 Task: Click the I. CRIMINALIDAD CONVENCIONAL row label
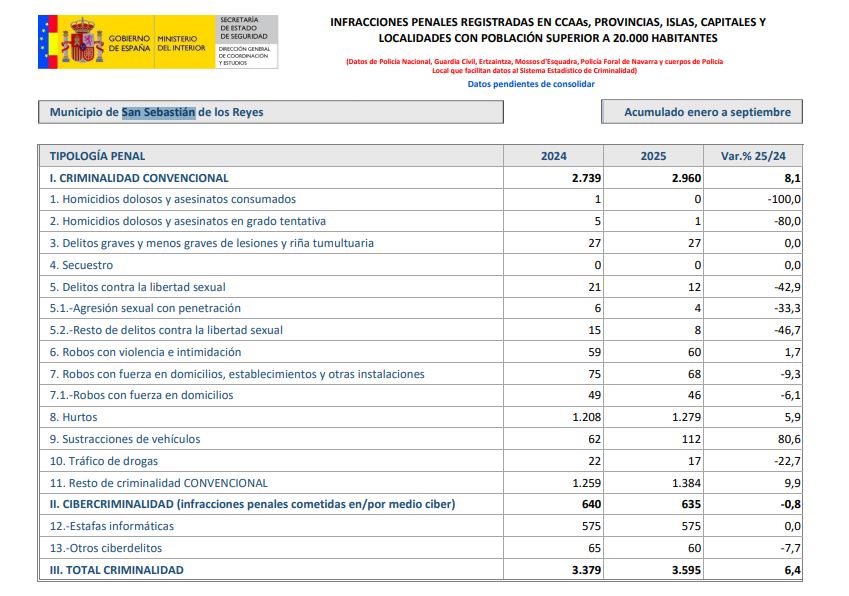[x=139, y=178]
